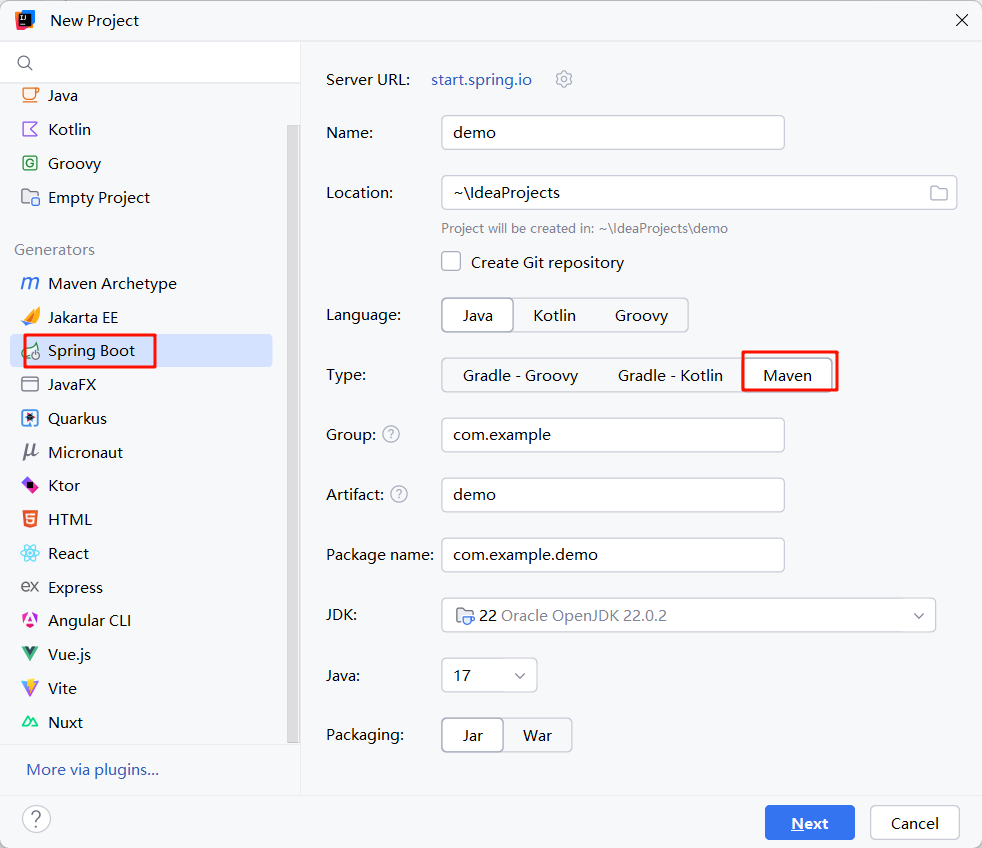Click the Ktor generator icon
Viewport: 982px width, 848px height.
coord(30,485)
